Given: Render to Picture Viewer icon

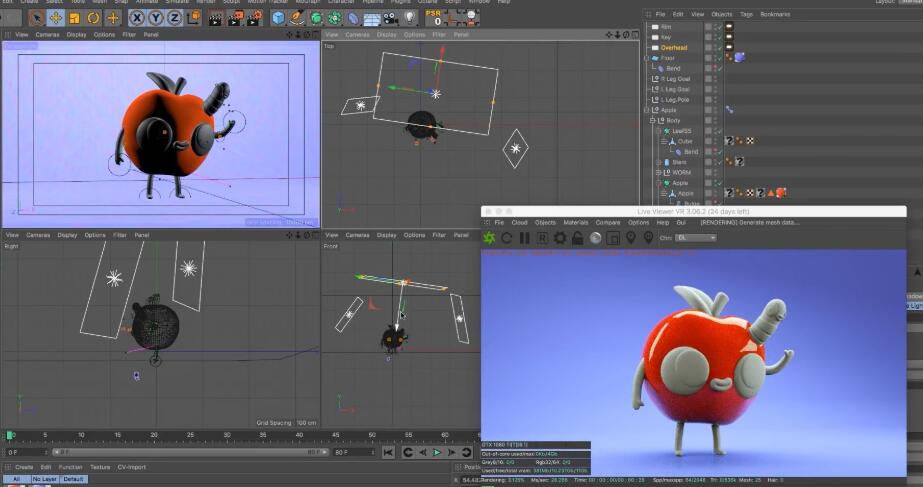Looking at the screenshot, I should click(235, 18).
